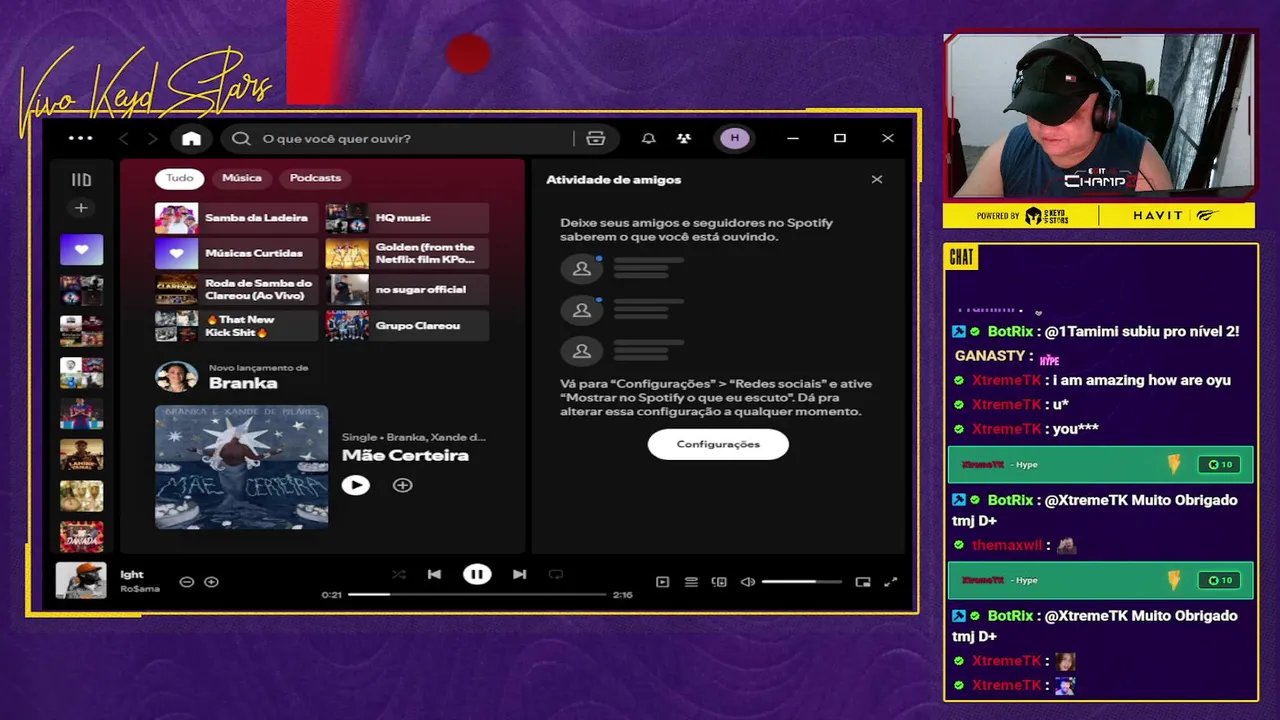Open the miniplayer
This screenshot has height=720, width=1280.
(863, 582)
